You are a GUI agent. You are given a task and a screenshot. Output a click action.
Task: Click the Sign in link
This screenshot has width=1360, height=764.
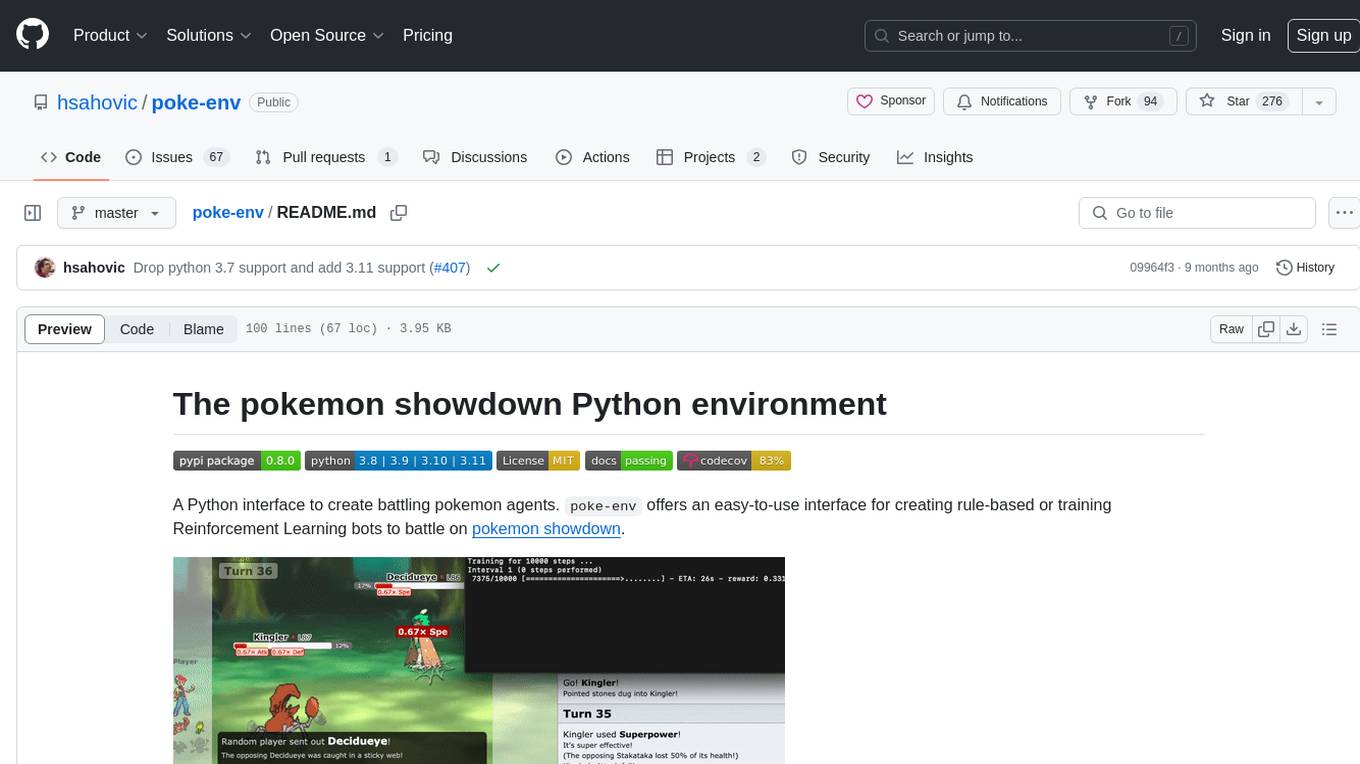tap(1245, 35)
